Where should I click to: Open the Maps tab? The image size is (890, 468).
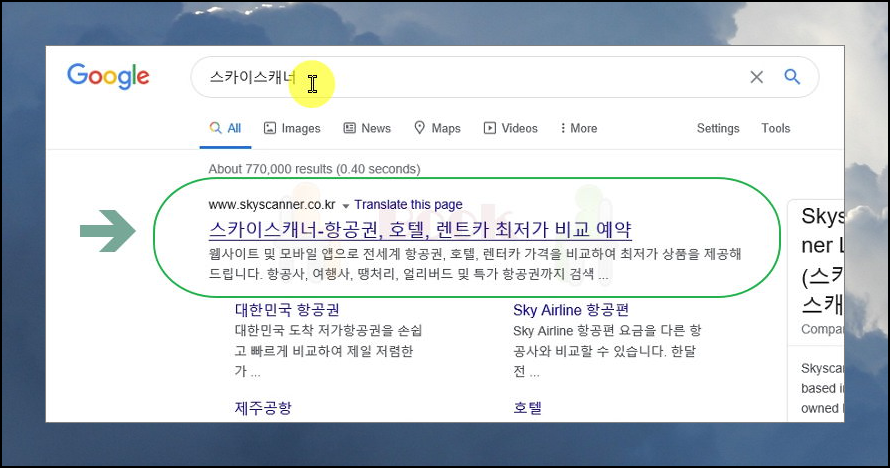click(437, 128)
